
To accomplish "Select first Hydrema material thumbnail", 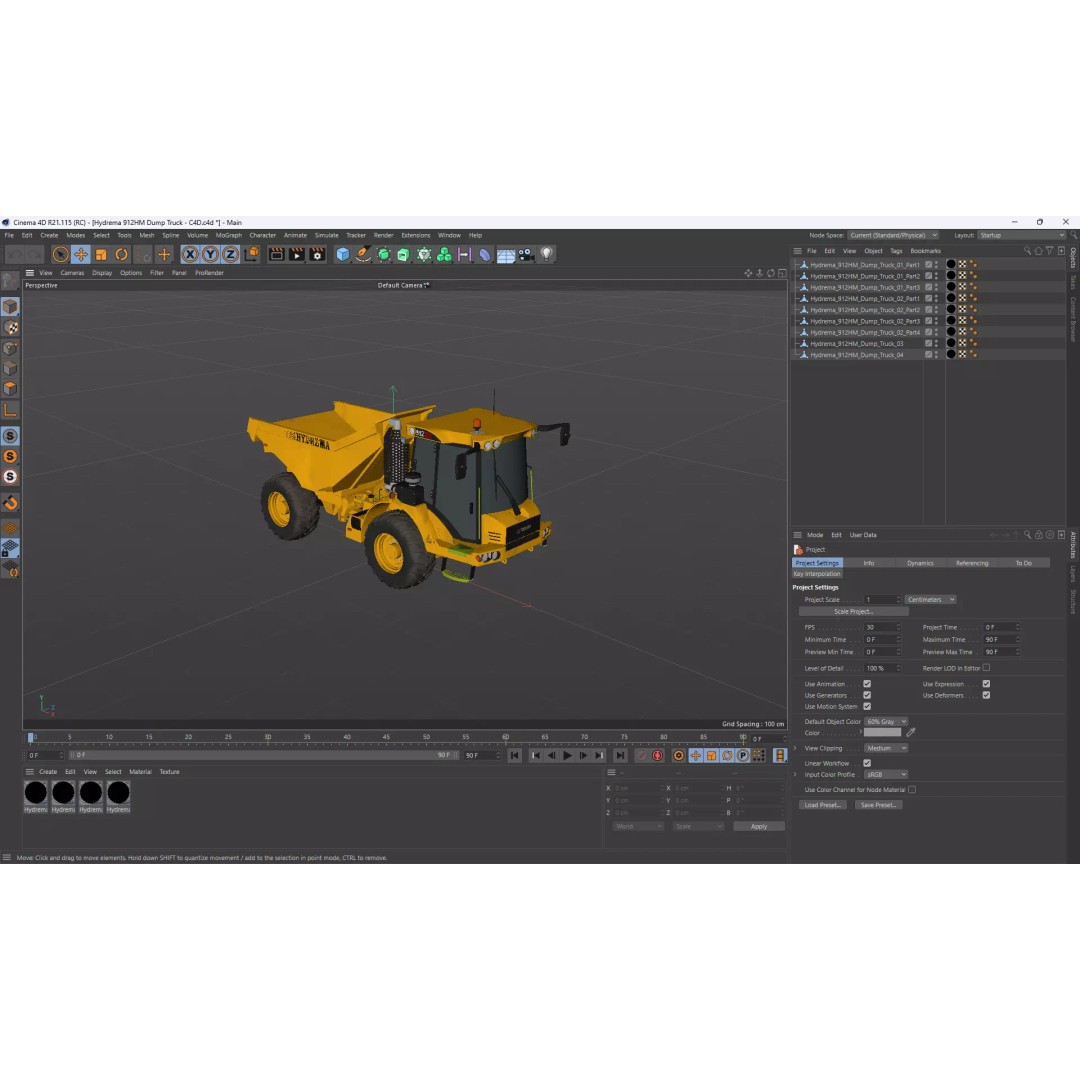I will pos(36,797).
